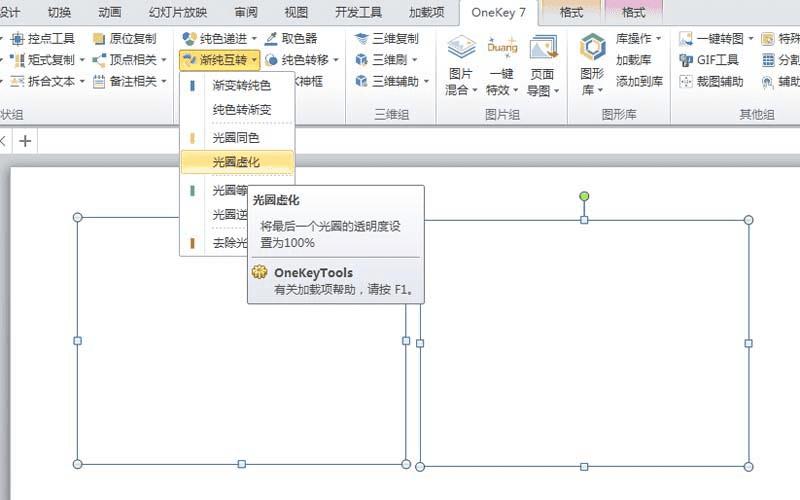This screenshot has height=500, width=800.
Task: Expand the 备注相关 dropdown arrow
Action: coord(164,82)
